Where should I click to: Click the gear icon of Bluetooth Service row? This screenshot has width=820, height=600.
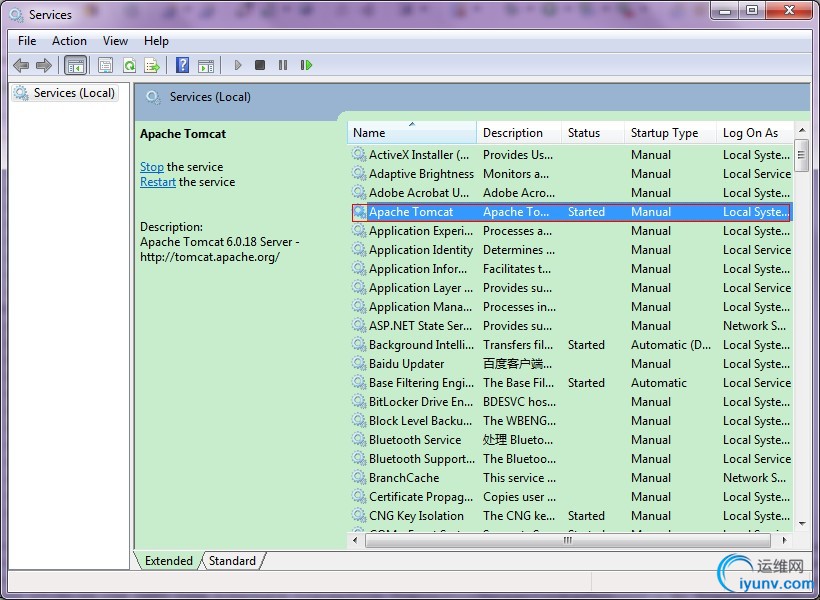point(359,439)
